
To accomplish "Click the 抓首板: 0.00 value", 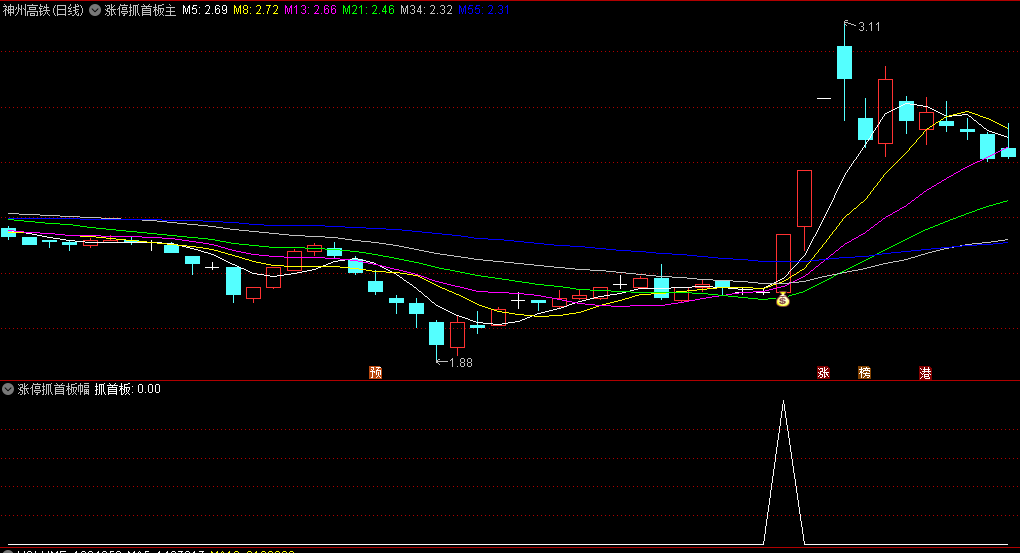I will (x=128, y=390).
